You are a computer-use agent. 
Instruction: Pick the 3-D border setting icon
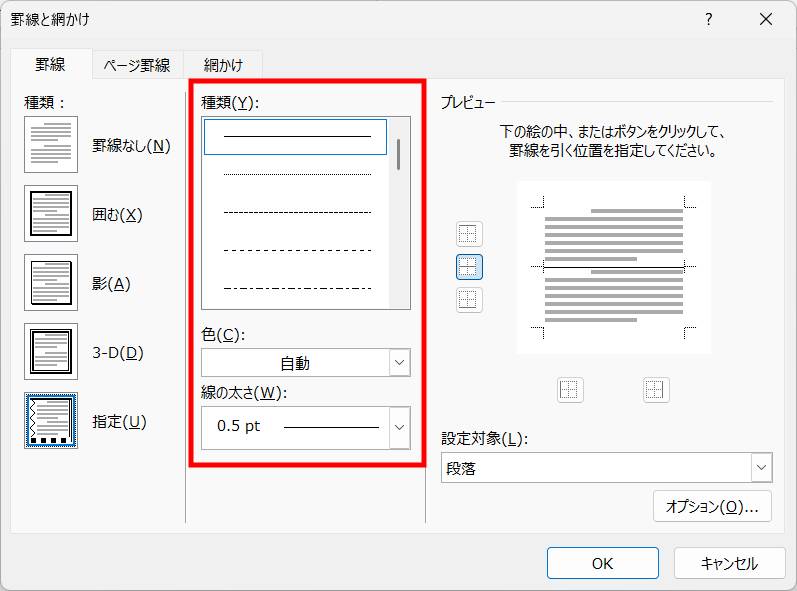51,352
